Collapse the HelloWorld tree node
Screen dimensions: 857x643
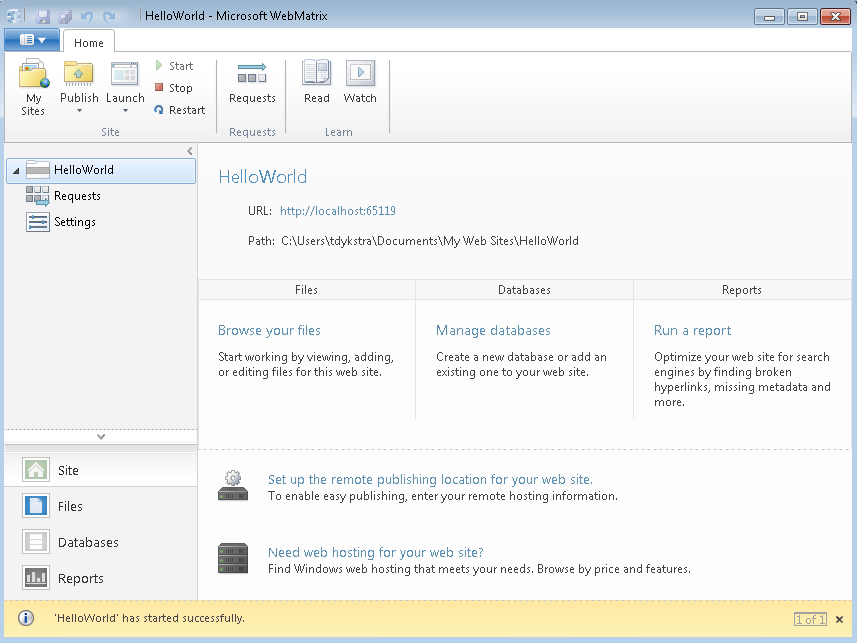point(16,171)
